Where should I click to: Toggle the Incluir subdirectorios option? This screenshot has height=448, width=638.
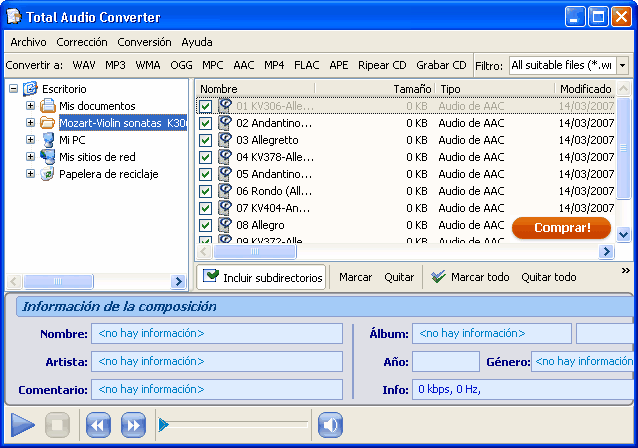(261, 277)
